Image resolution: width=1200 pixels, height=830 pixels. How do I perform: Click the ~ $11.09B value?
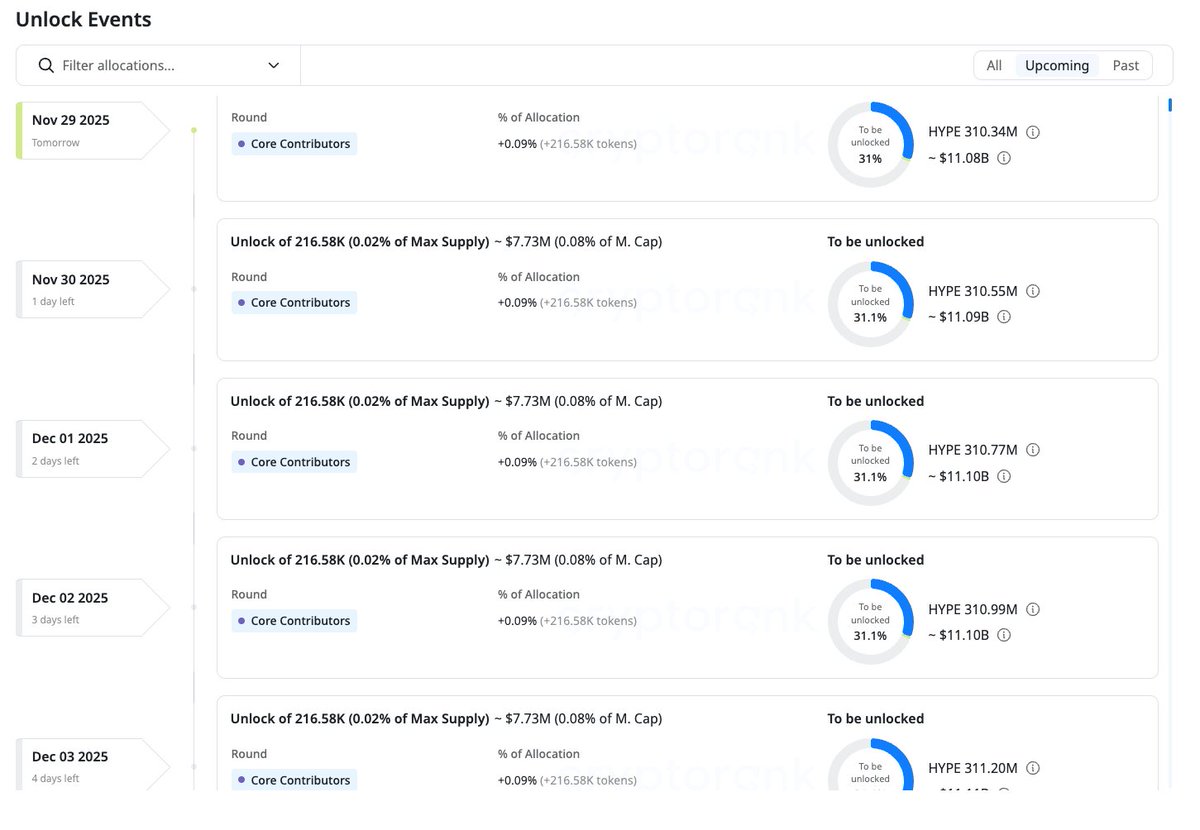958,317
